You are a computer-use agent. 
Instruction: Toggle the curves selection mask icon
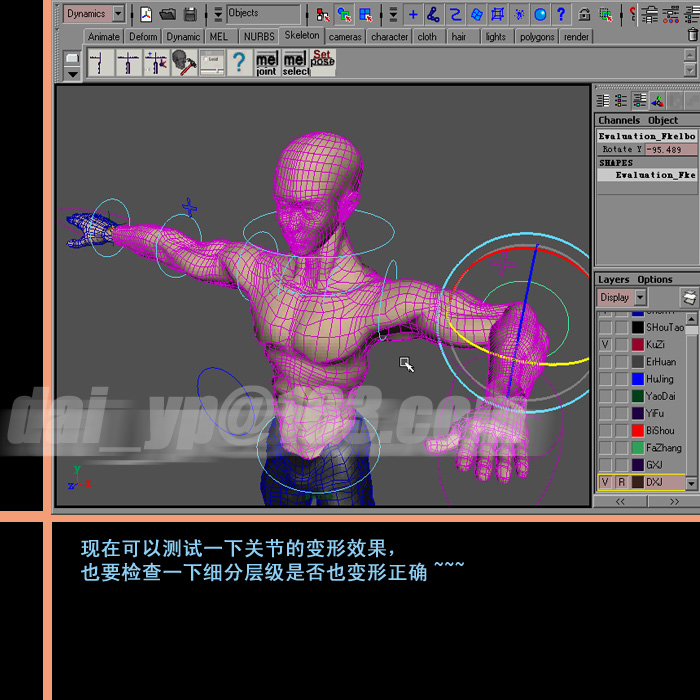pos(455,14)
